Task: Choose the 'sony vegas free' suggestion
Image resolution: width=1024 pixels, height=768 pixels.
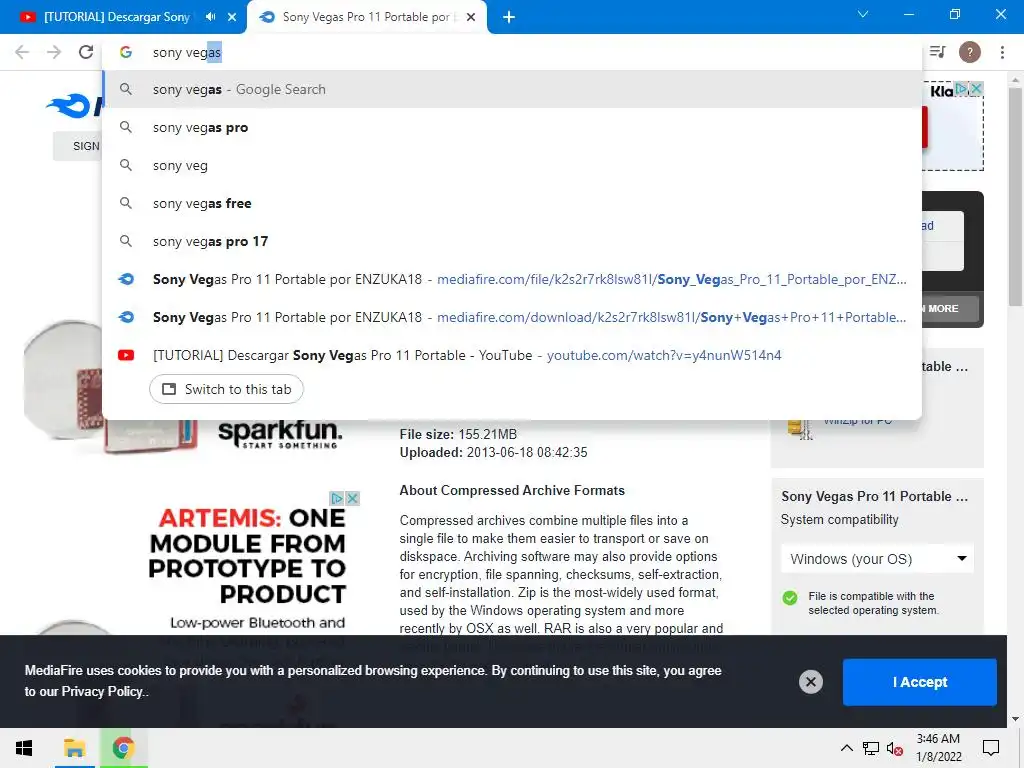Action: [x=512, y=203]
